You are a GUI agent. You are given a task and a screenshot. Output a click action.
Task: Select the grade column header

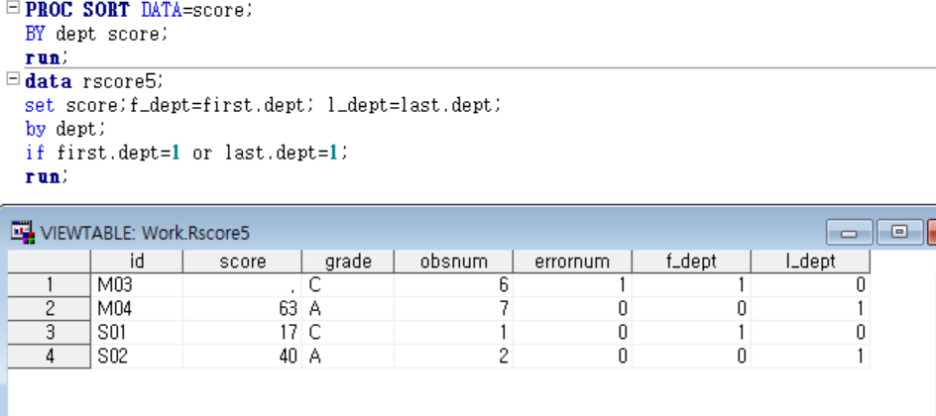coord(348,261)
